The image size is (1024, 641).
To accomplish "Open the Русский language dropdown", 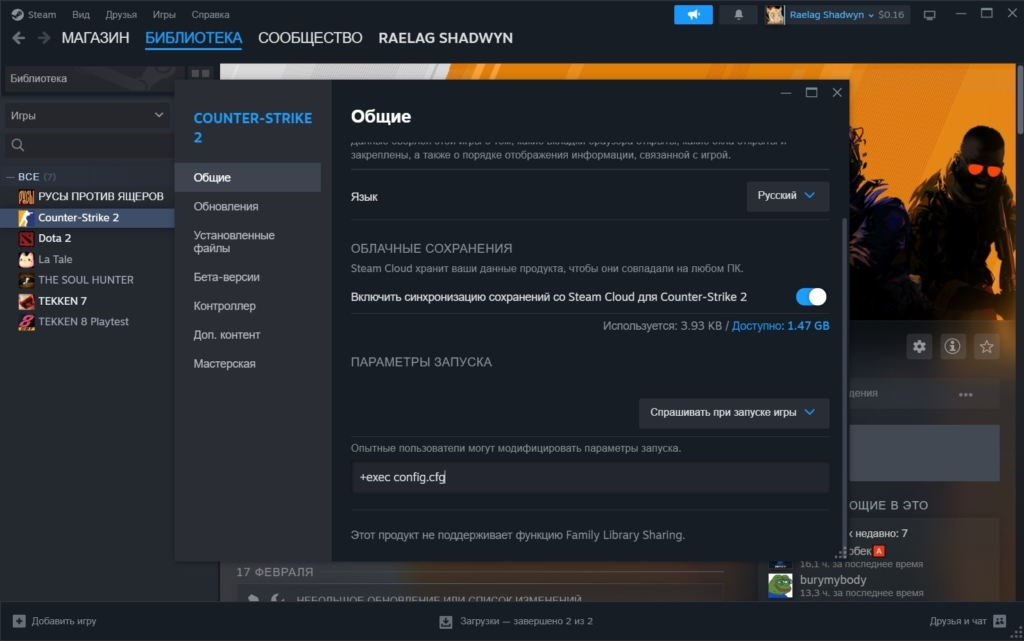I will (x=787, y=196).
